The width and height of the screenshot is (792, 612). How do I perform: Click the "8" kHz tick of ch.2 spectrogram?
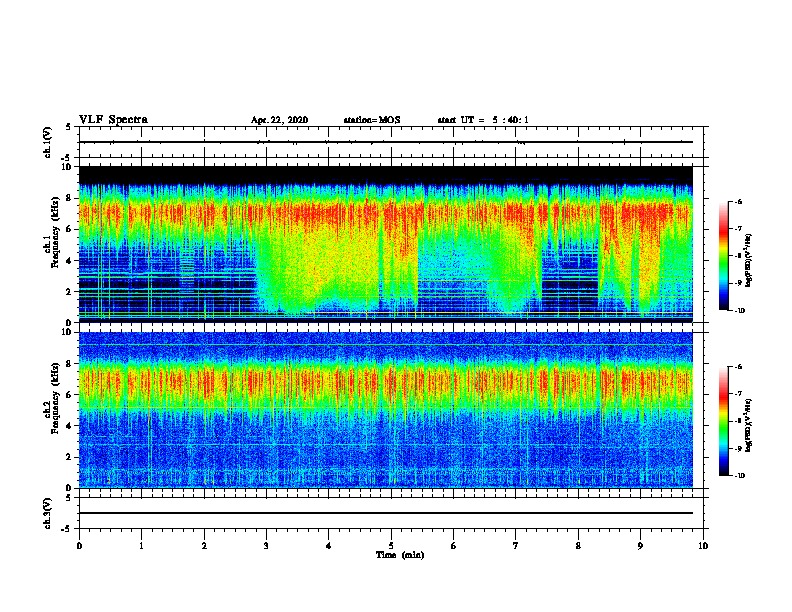69,364
